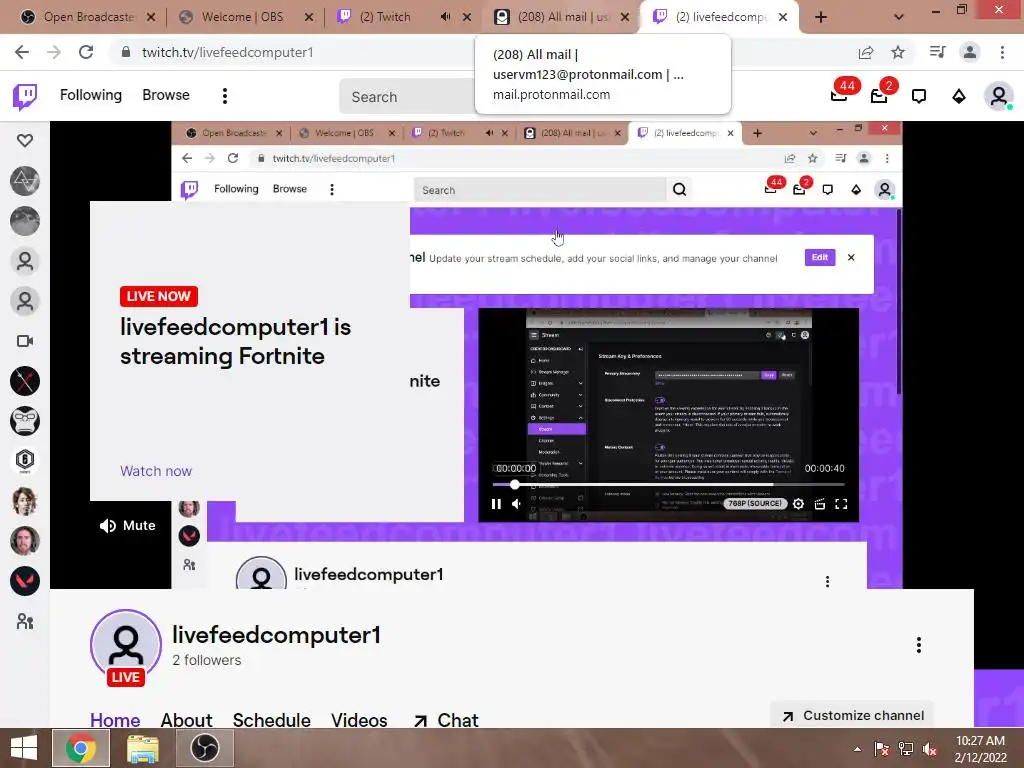The height and width of the screenshot is (768, 1024).
Task: Expand the Chrome tab search chevron
Action: [899, 18]
